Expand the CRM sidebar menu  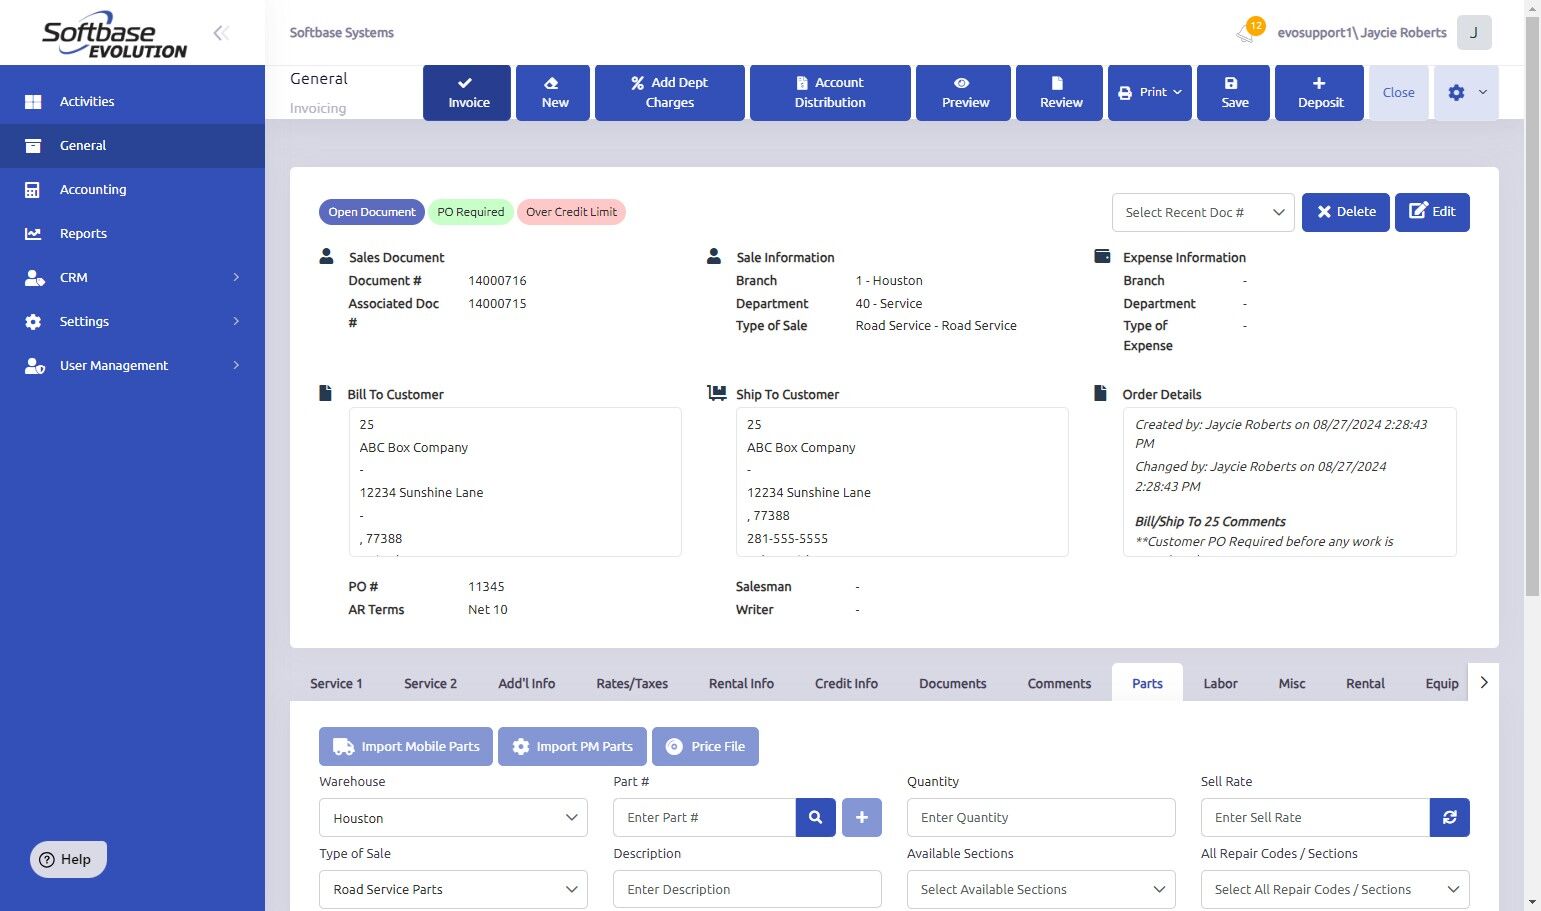coord(132,277)
